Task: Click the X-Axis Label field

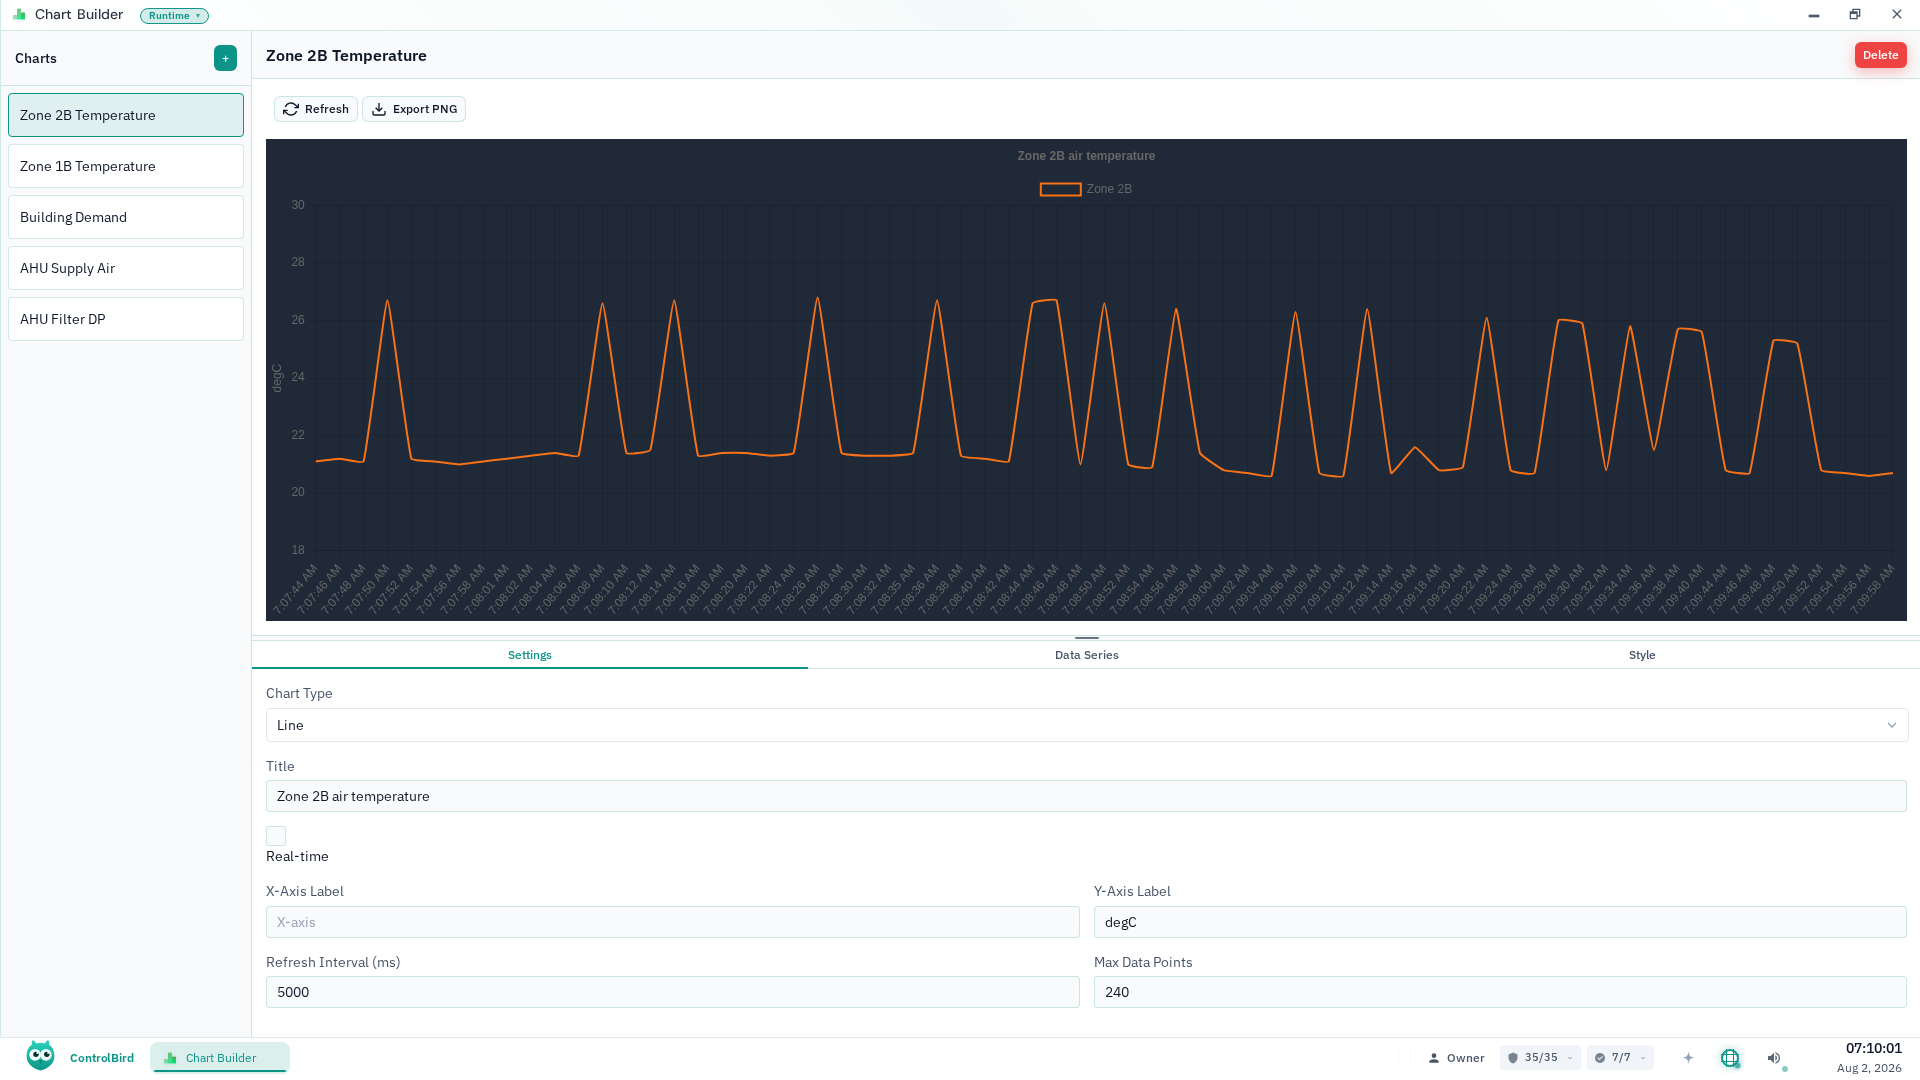Action: pyautogui.click(x=673, y=922)
